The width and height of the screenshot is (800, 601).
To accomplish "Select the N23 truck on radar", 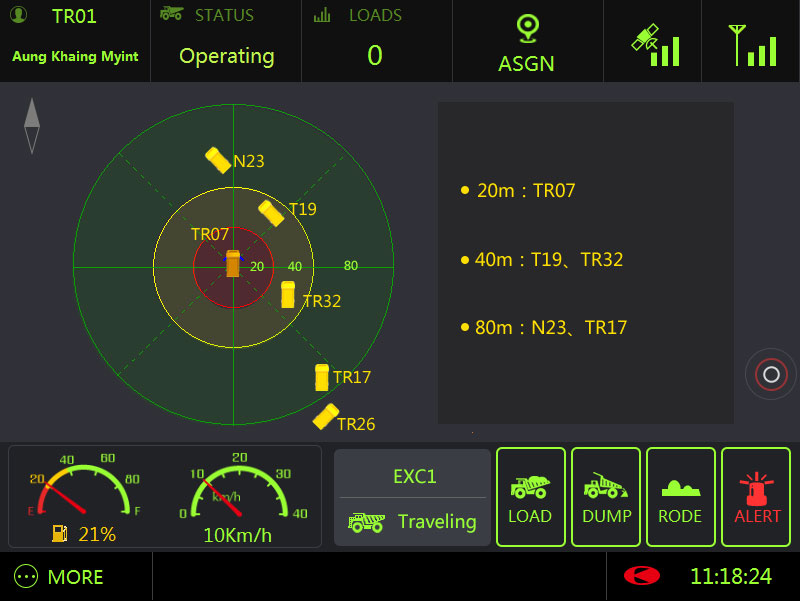I will point(218,160).
